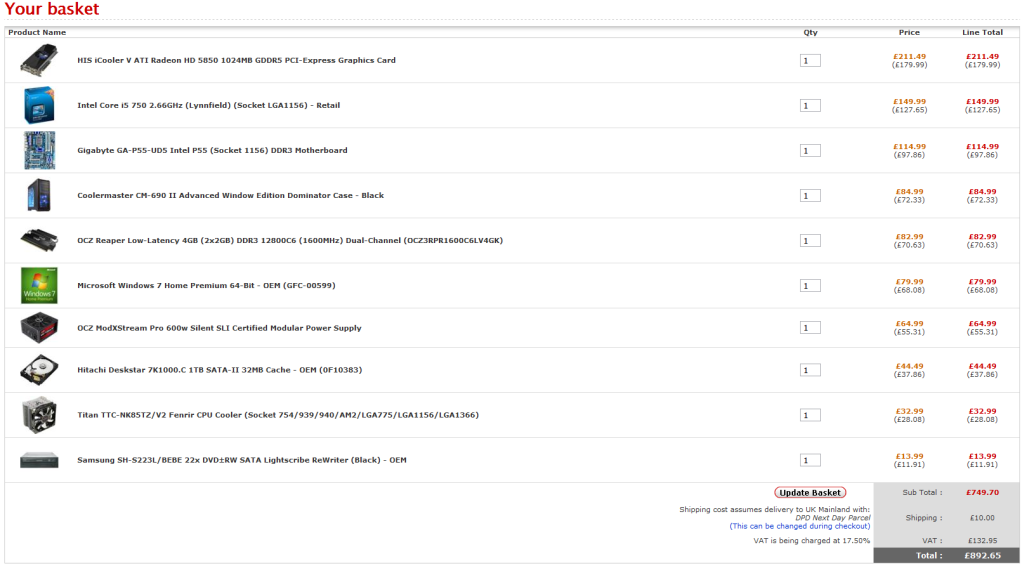Select the 'DPD Next Day Parcel' text
The height and width of the screenshot is (566, 1022).
(833, 518)
